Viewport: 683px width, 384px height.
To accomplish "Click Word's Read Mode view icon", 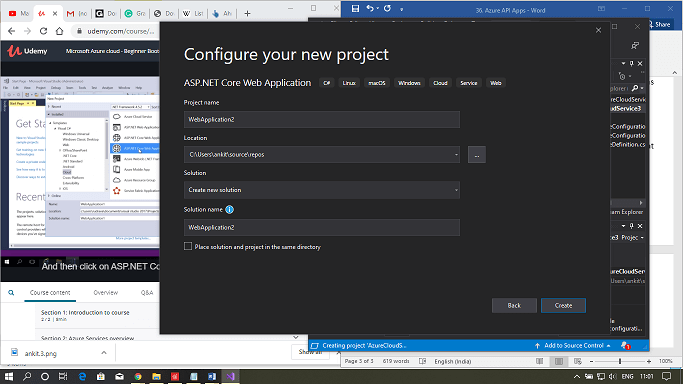I will [x=540, y=361].
